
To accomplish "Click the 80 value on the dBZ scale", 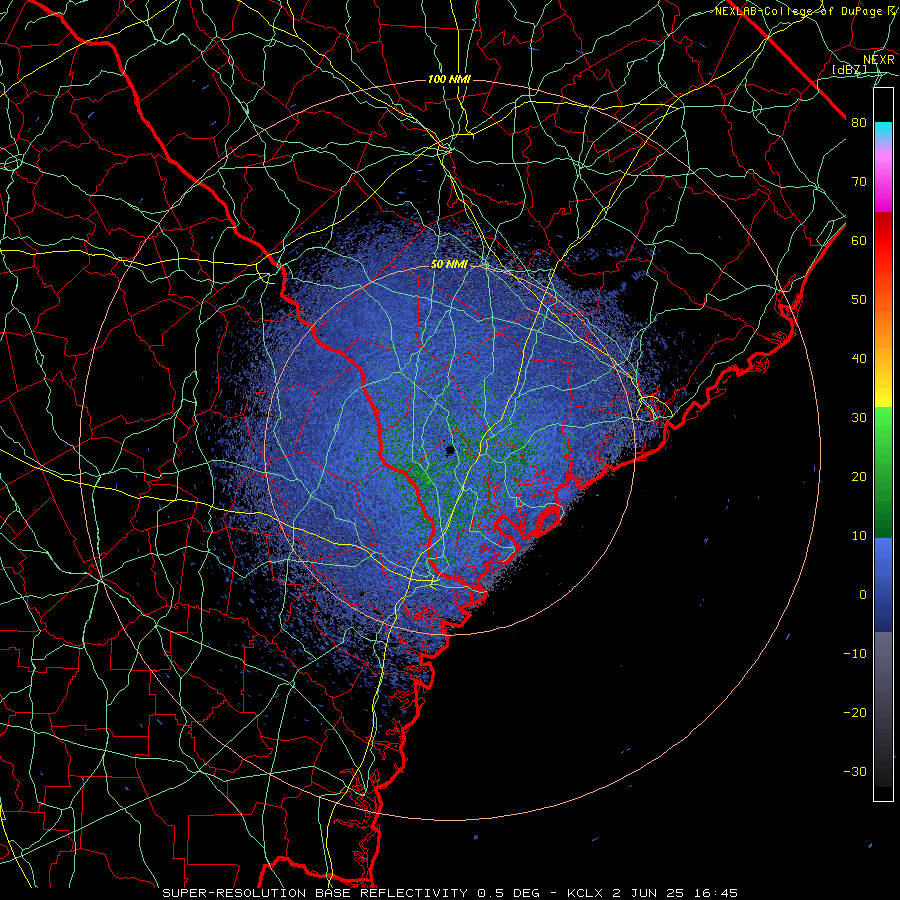I will (x=859, y=122).
